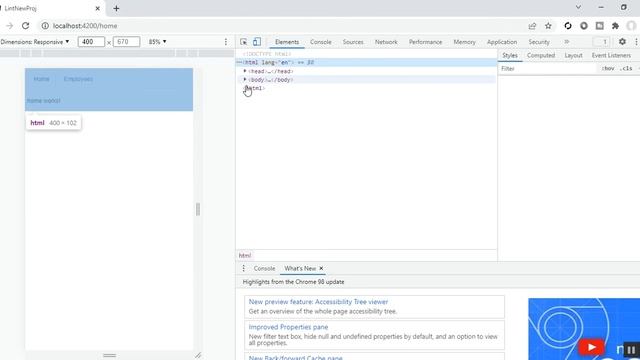Select the DOCTYPE html row
Image resolution: width=640 pixels, height=360 pixels.
(267, 54)
